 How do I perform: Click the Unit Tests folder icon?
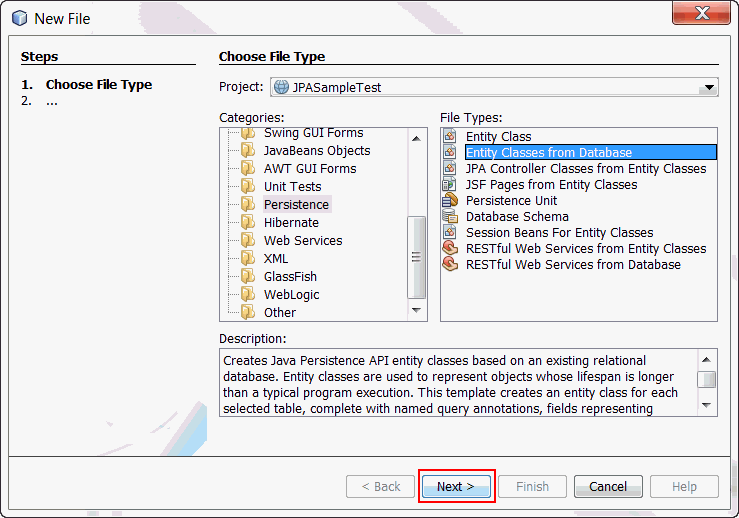coord(248,186)
